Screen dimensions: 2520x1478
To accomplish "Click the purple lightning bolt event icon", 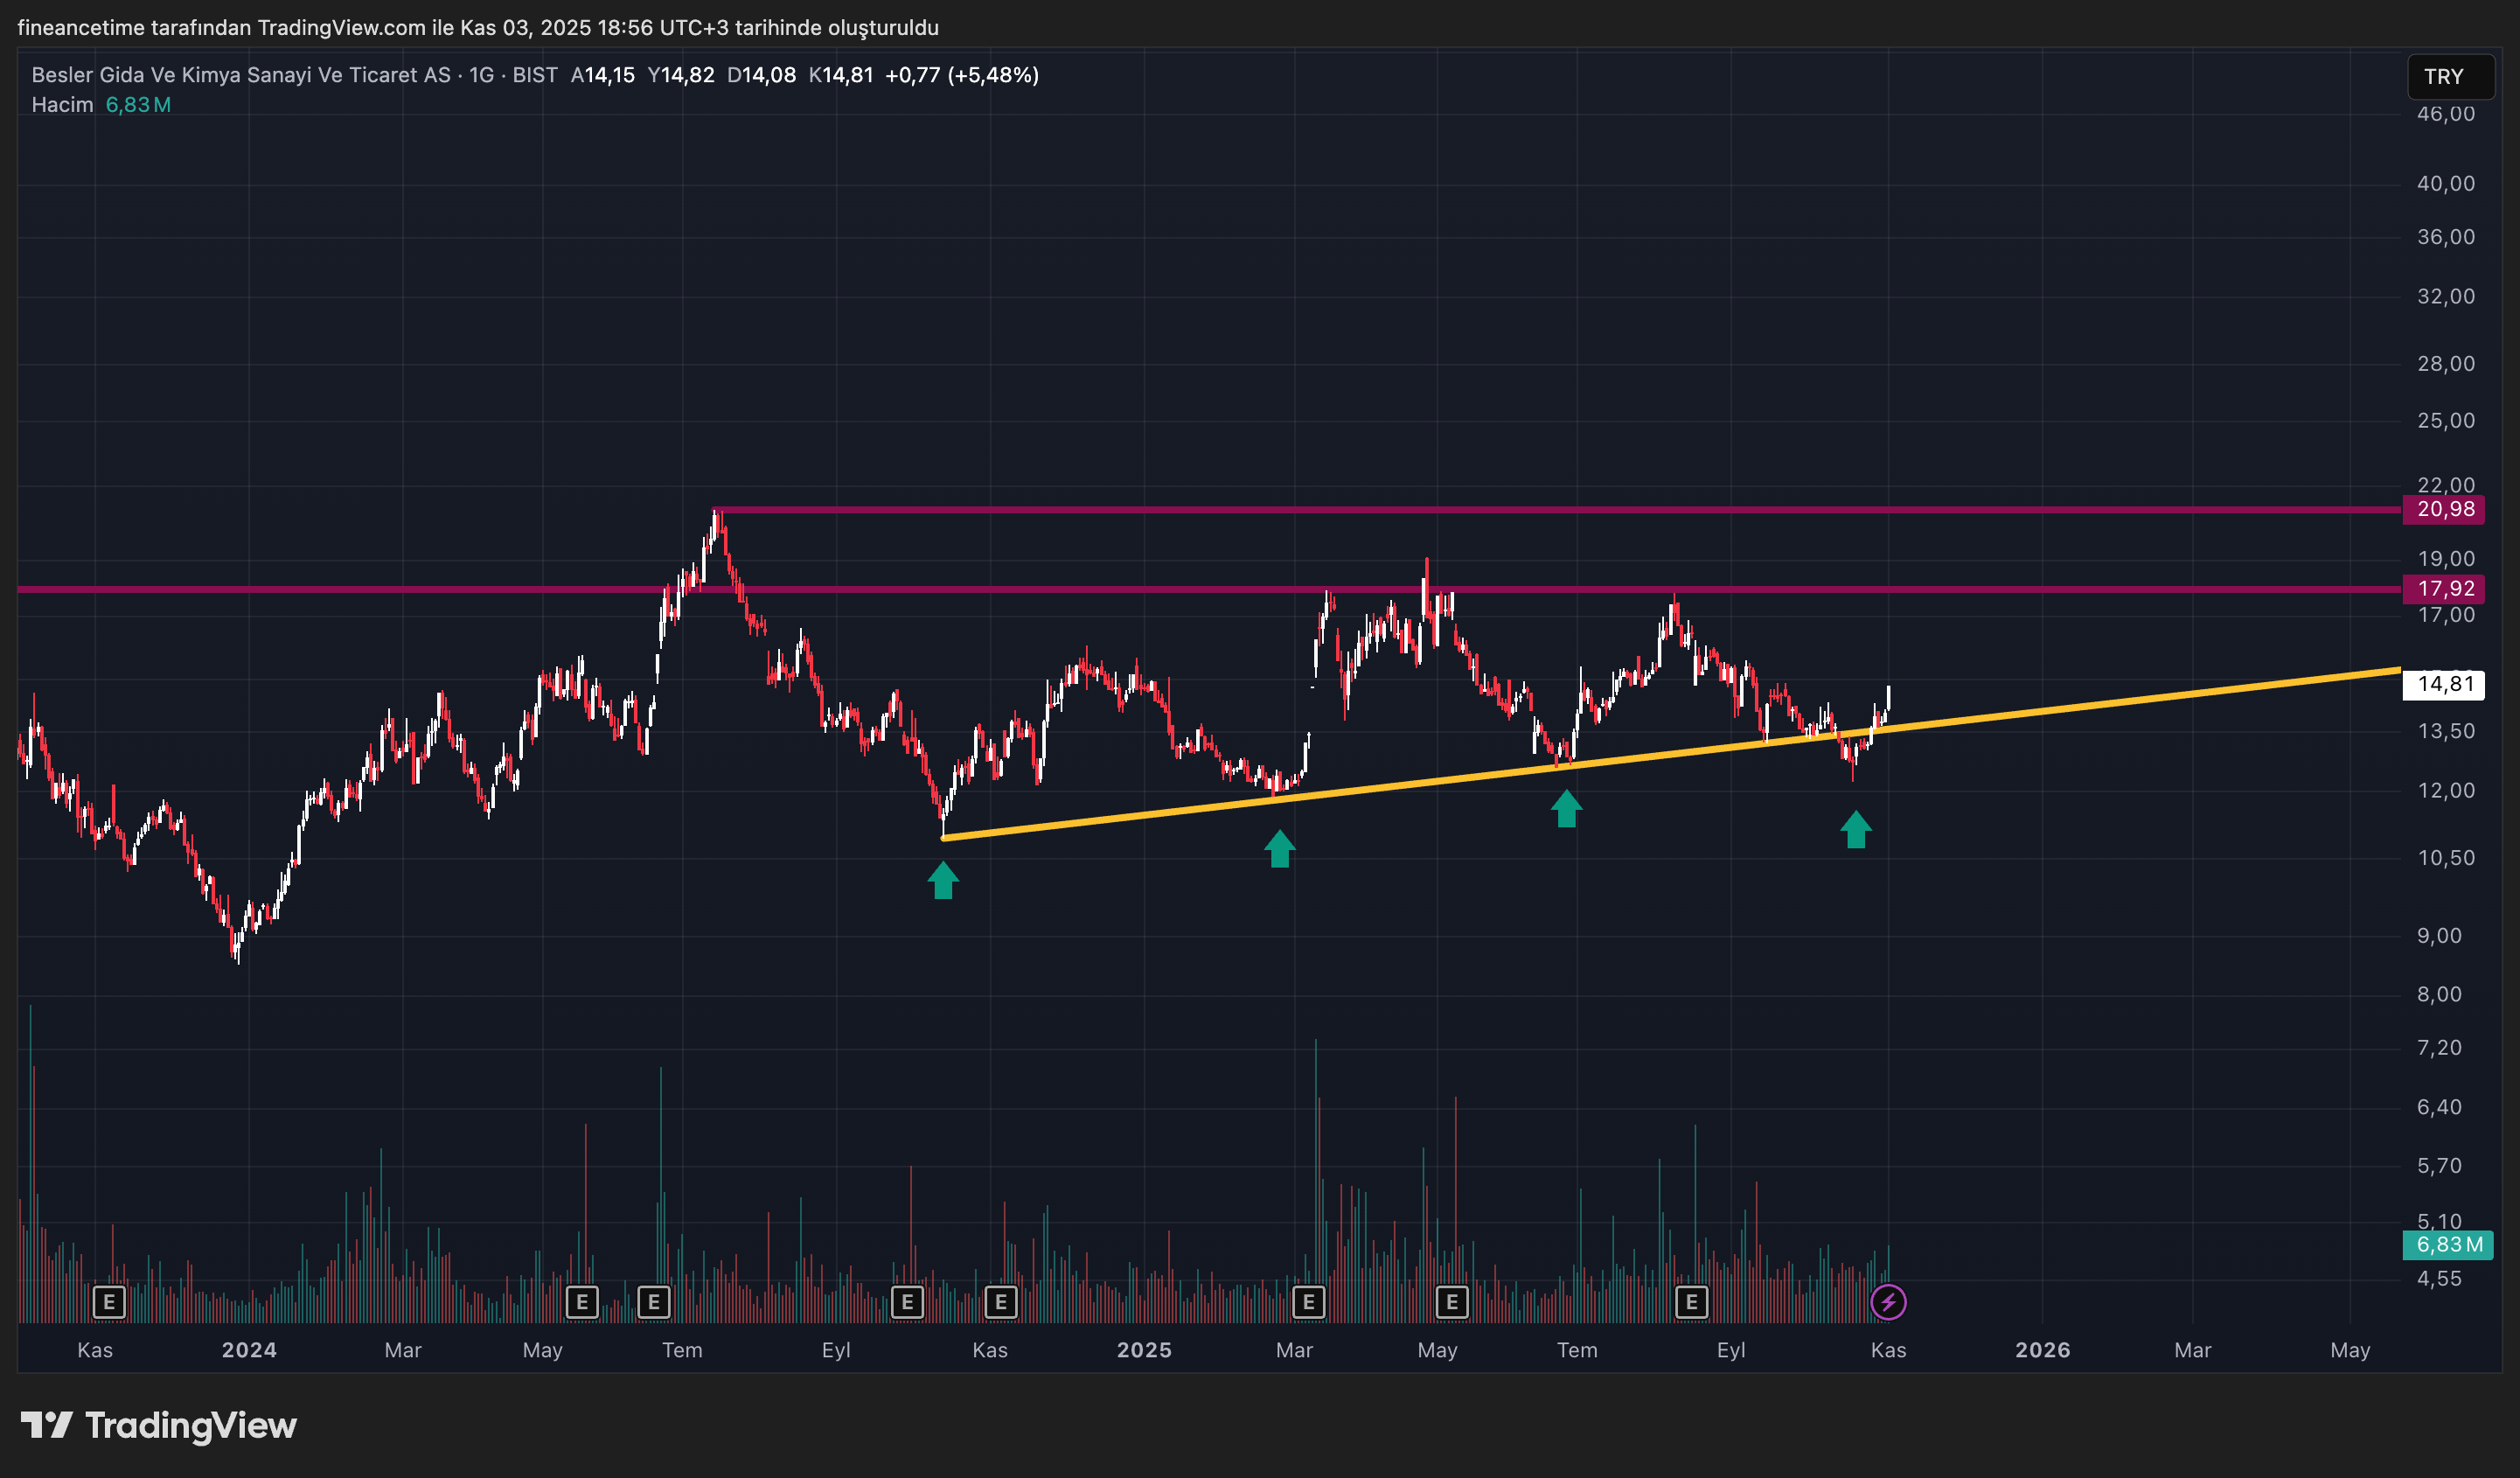I will pyautogui.click(x=1887, y=1302).
